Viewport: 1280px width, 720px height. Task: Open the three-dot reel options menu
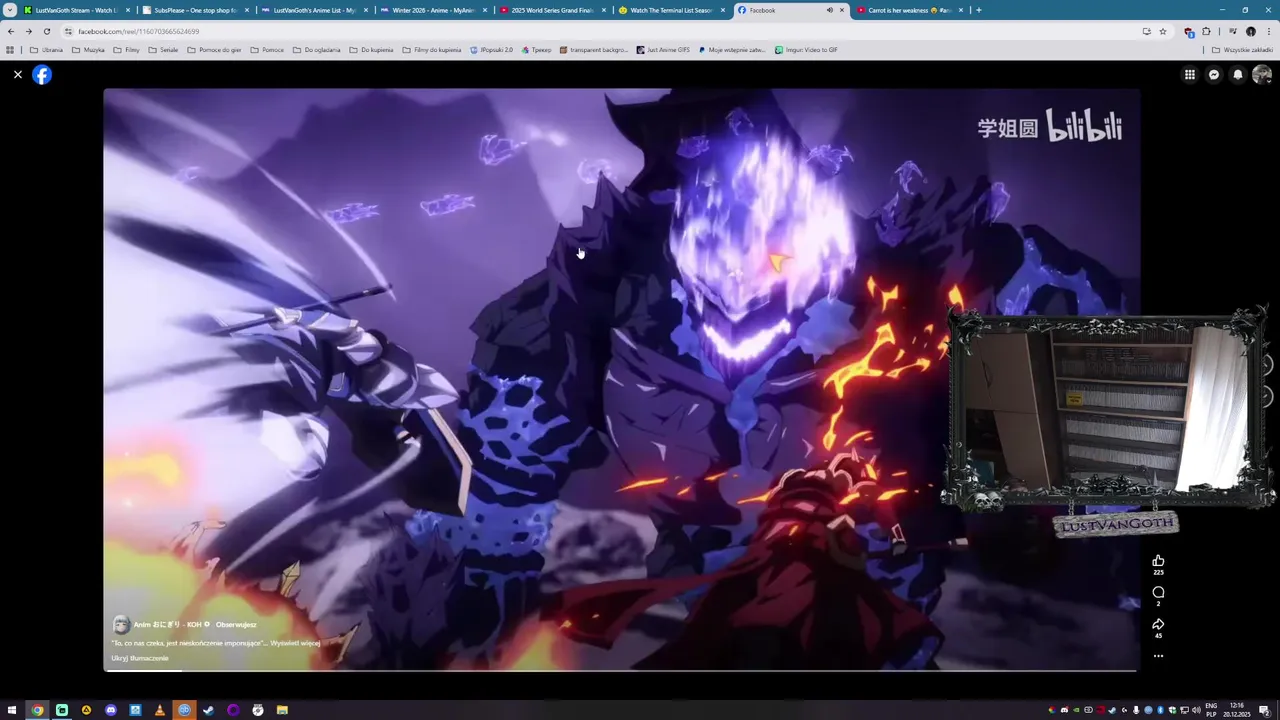pos(1158,656)
